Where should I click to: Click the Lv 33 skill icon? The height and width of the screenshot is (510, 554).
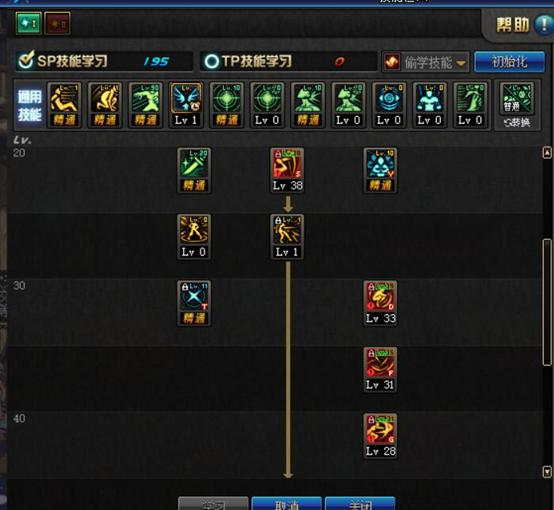coord(380,303)
